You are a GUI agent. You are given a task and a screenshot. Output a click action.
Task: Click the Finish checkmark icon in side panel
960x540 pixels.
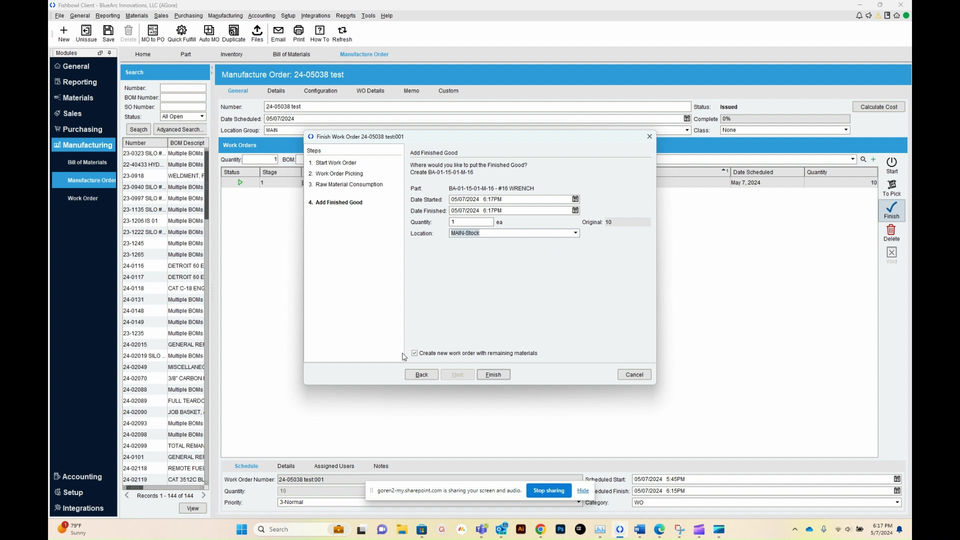click(891, 211)
